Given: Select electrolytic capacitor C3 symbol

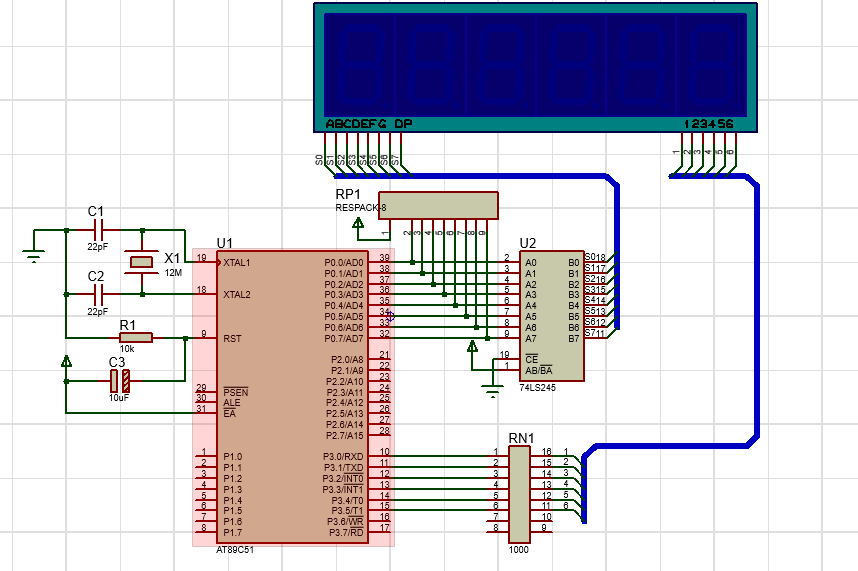Looking at the screenshot, I should pyautogui.click(x=120, y=381).
